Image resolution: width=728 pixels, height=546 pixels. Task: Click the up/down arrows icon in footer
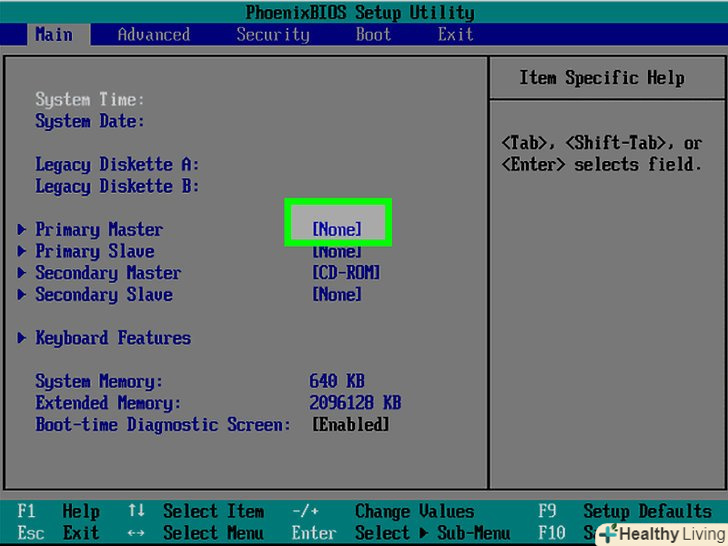[136, 511]
